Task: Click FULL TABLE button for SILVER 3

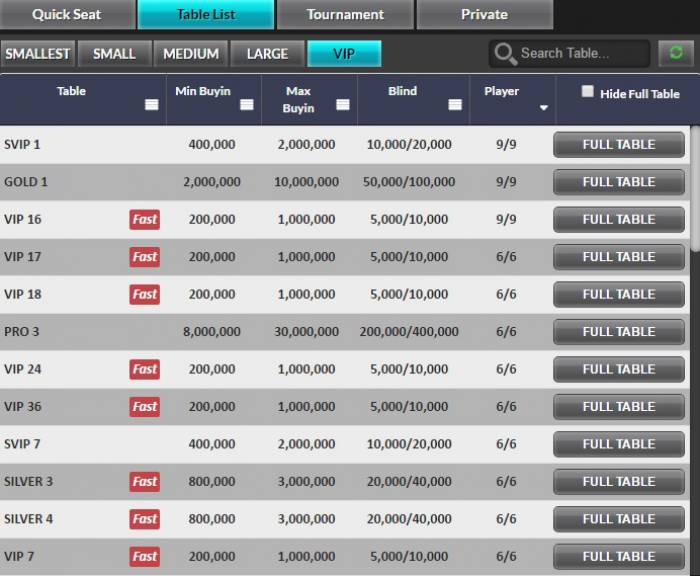Action: click(x=619, y=481)
